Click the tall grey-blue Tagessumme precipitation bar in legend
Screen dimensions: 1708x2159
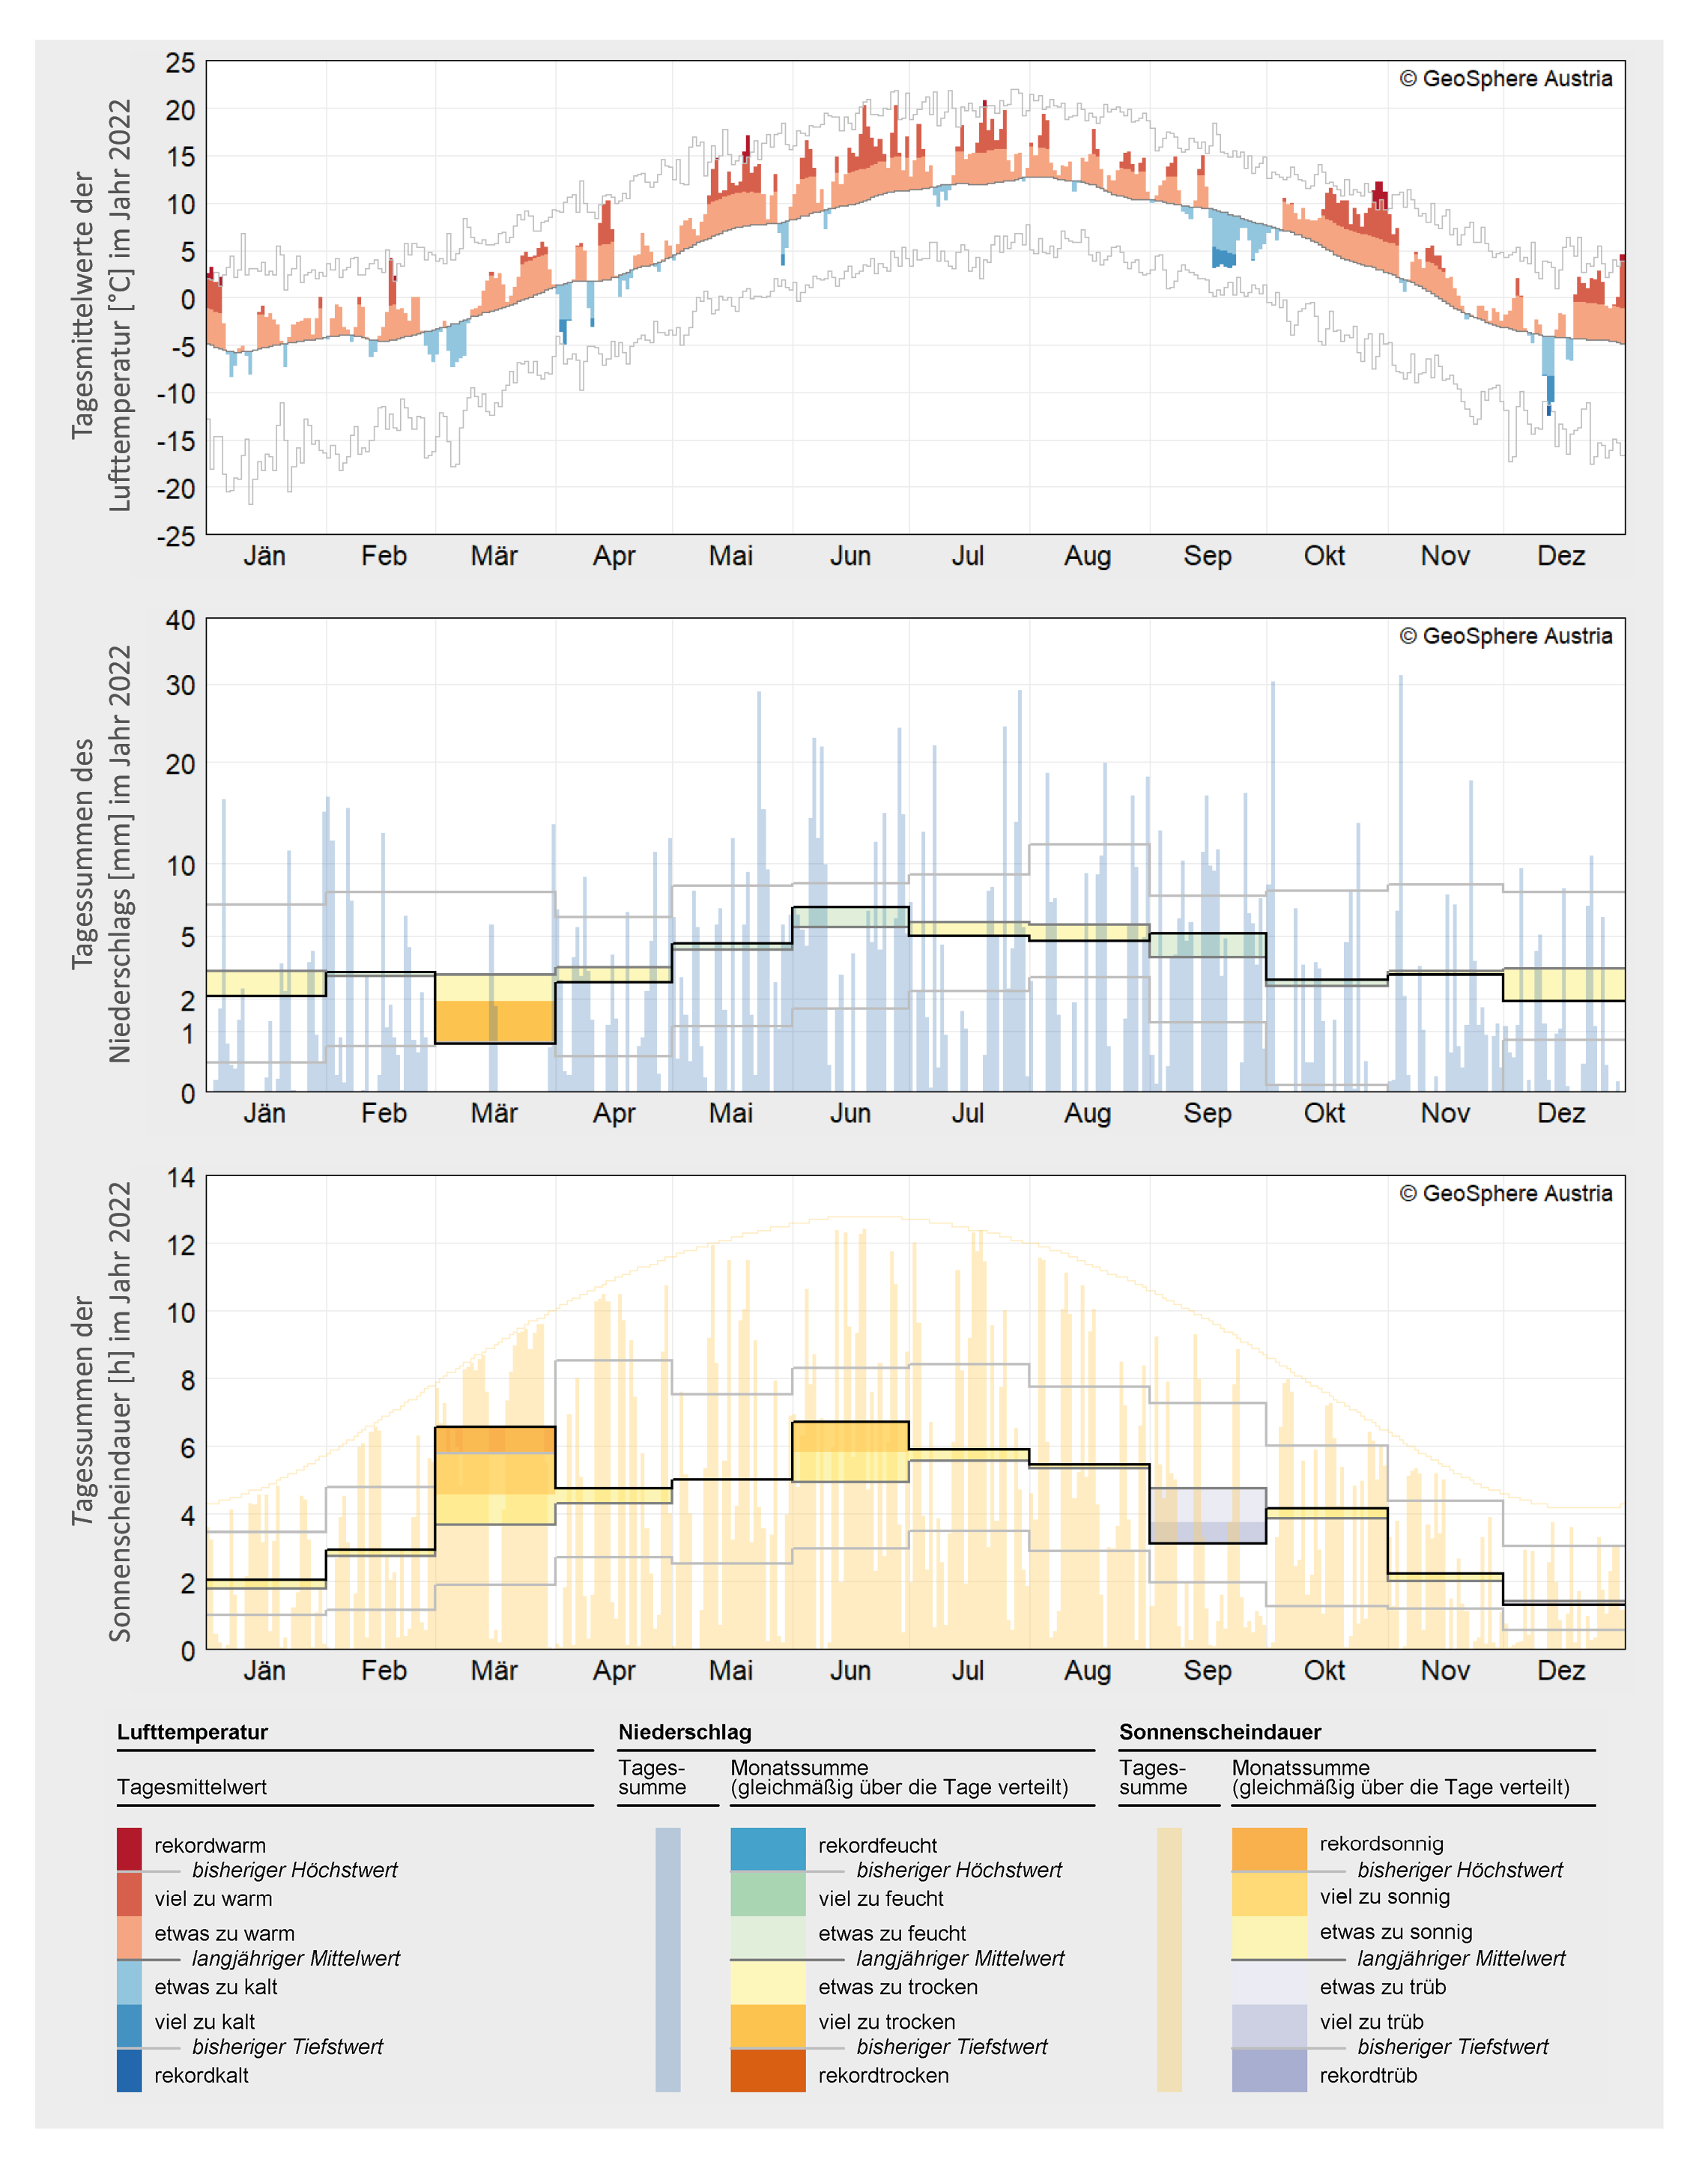667,1959
